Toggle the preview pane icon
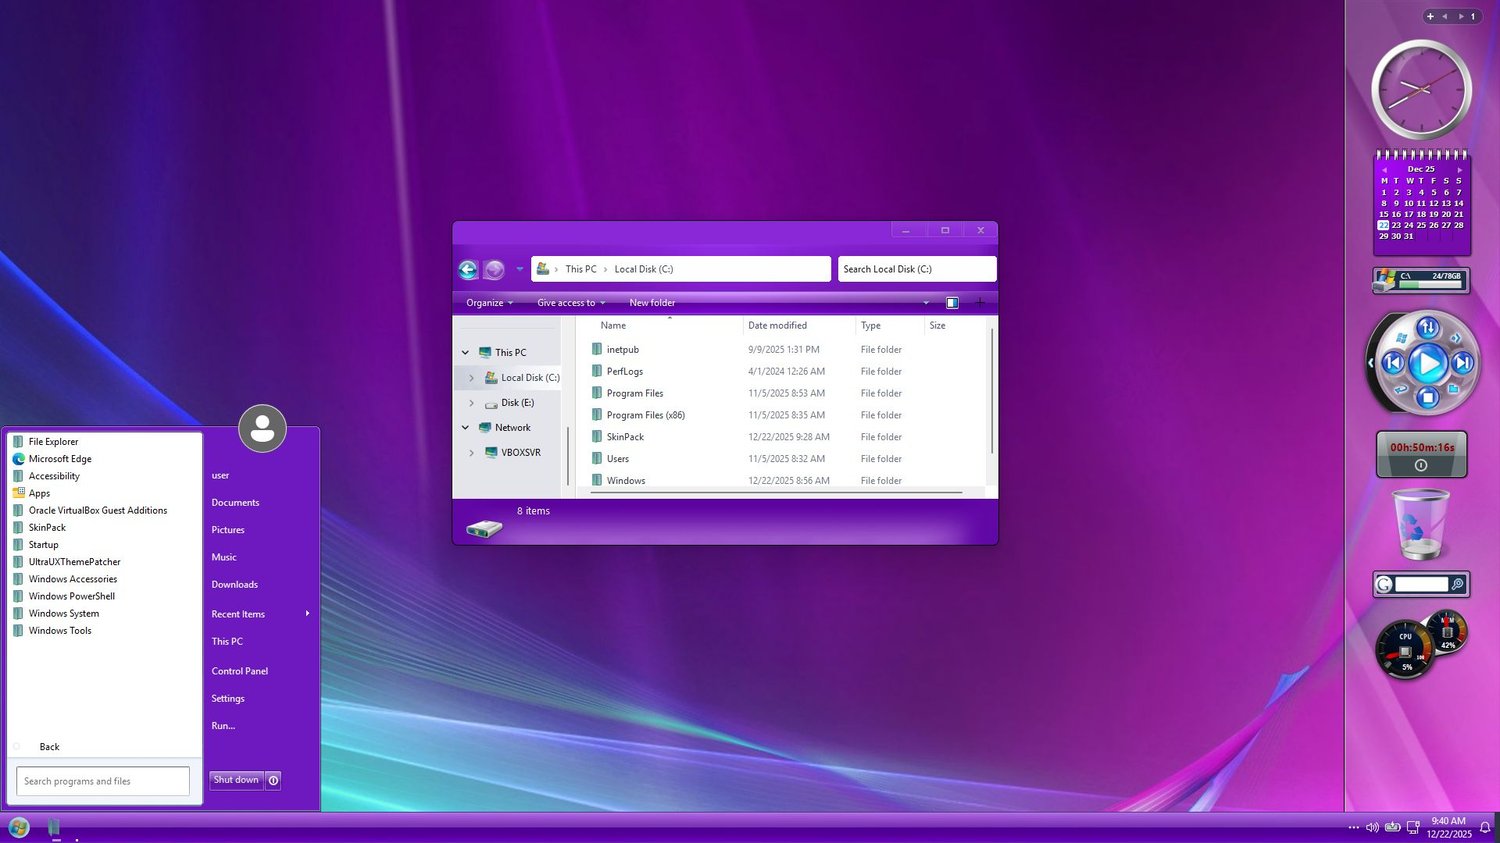 tap(952, 303)
